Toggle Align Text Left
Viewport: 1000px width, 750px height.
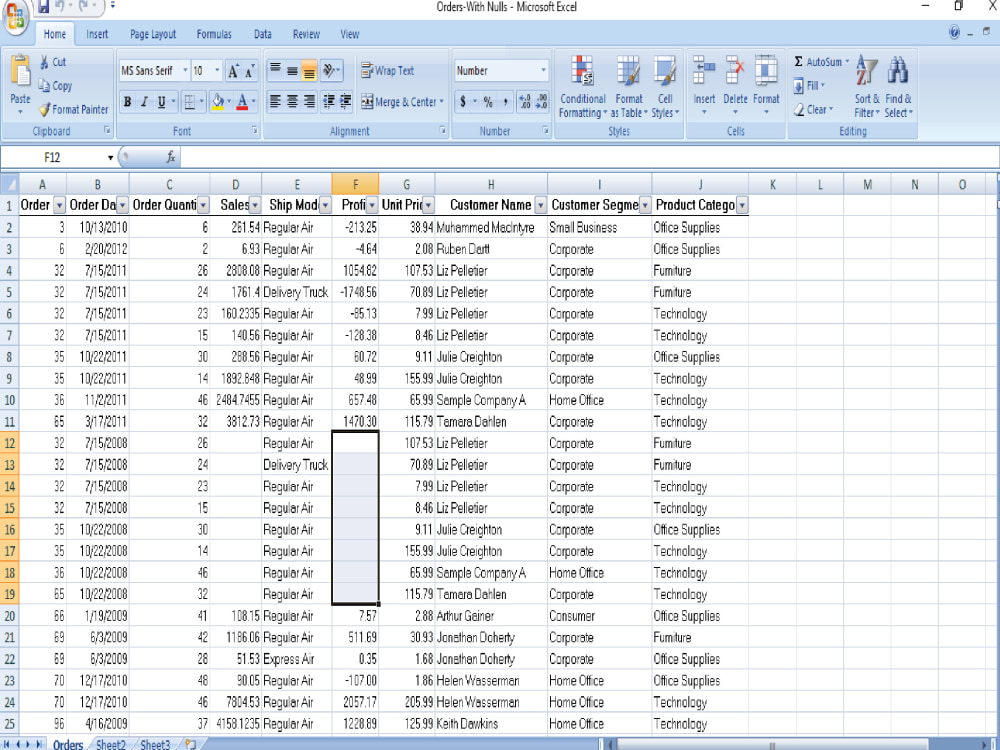276,101
